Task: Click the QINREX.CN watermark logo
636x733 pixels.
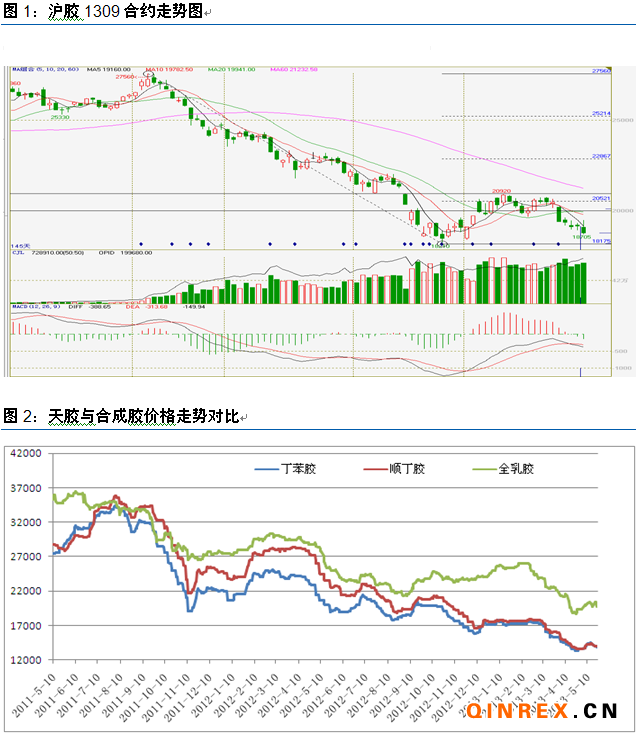Action: [x=540, y=711]
